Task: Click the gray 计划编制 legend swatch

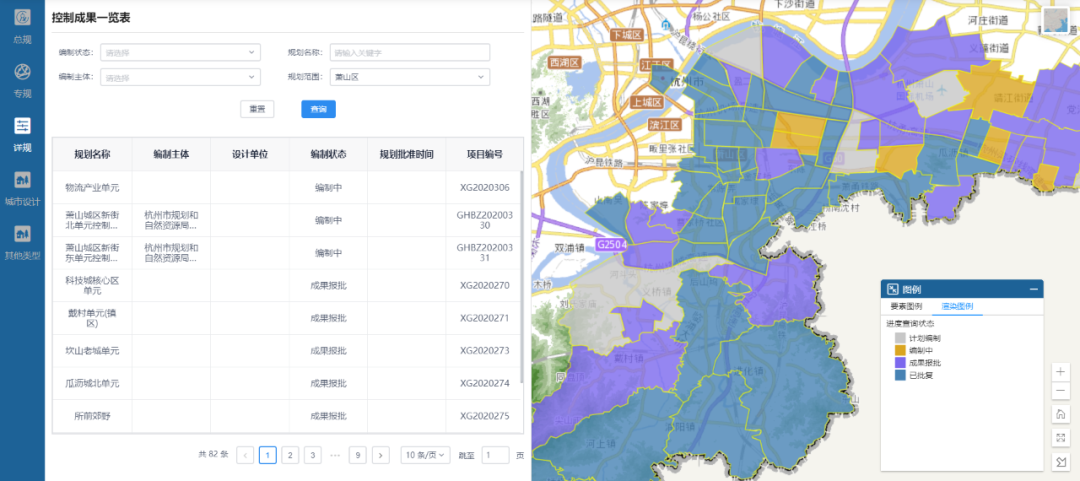Action: pos(900,338)
